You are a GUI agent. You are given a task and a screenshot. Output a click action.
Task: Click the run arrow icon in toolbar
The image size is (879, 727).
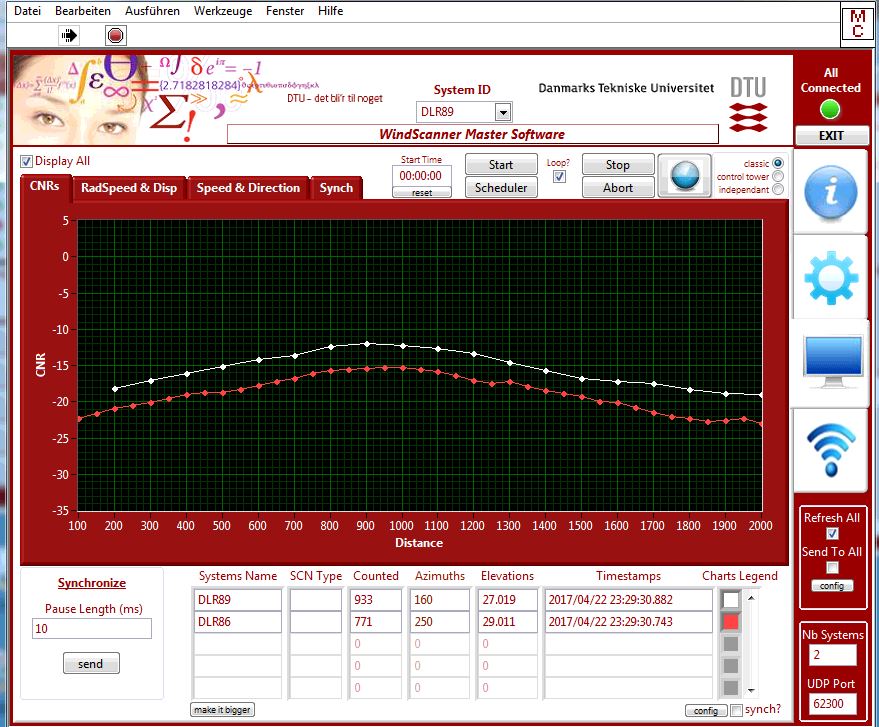point(69,35)
